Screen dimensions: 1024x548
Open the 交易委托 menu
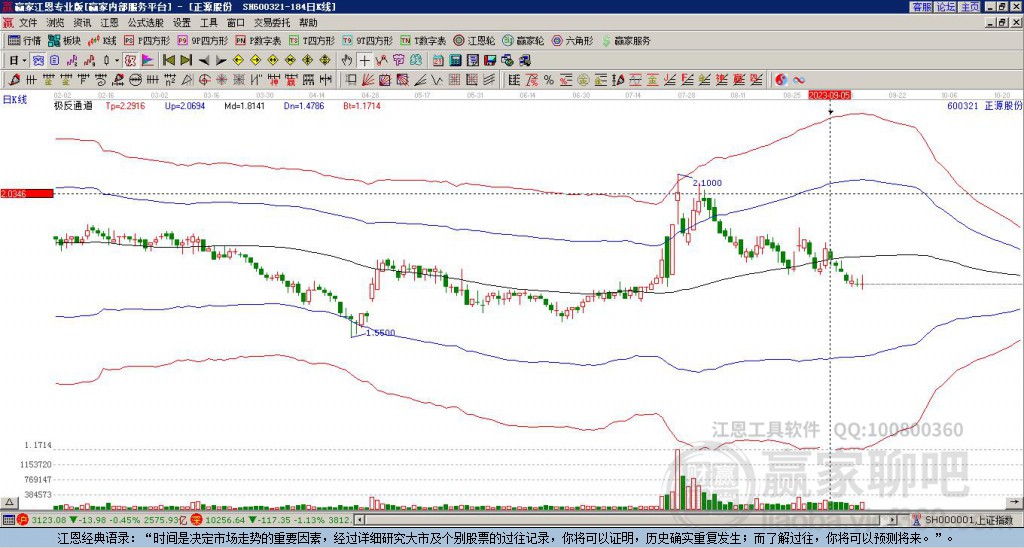point(272,23)
